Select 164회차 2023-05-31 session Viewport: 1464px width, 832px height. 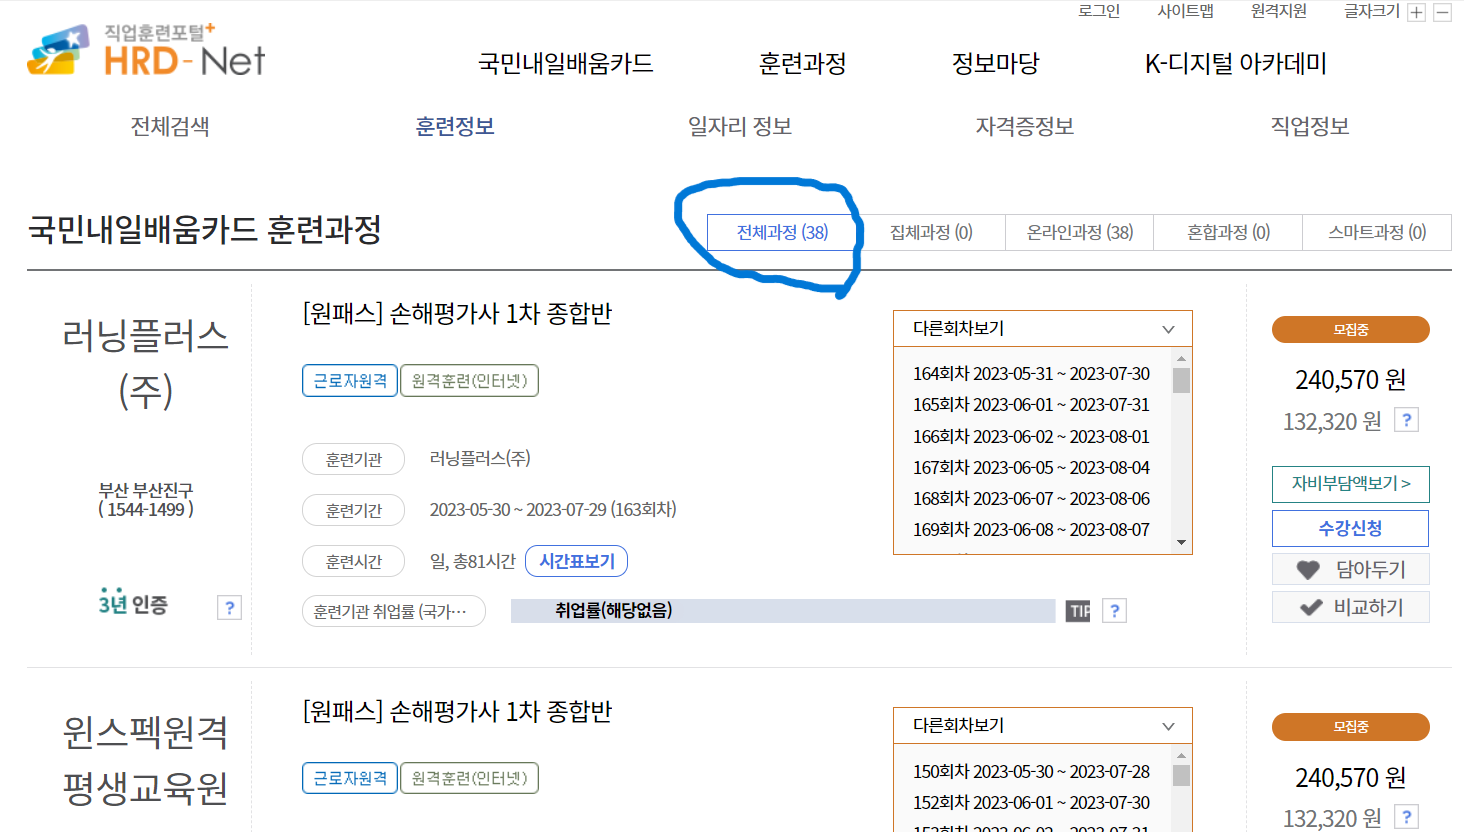click(1031, 374)
